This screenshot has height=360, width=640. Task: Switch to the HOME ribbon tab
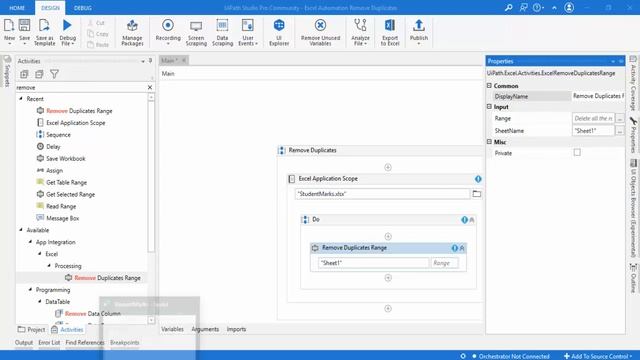[17, 8]
